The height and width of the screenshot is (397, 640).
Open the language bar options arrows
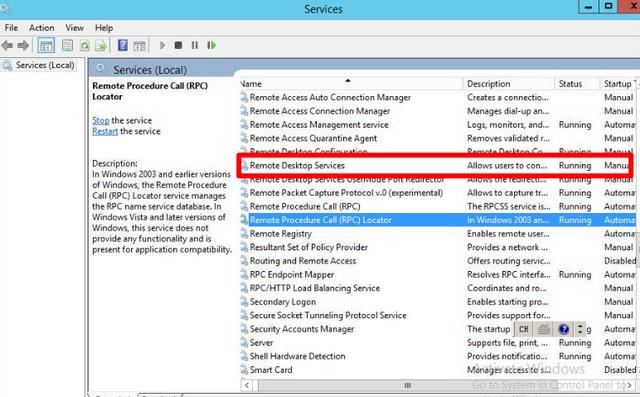click(x=580, y=329)
